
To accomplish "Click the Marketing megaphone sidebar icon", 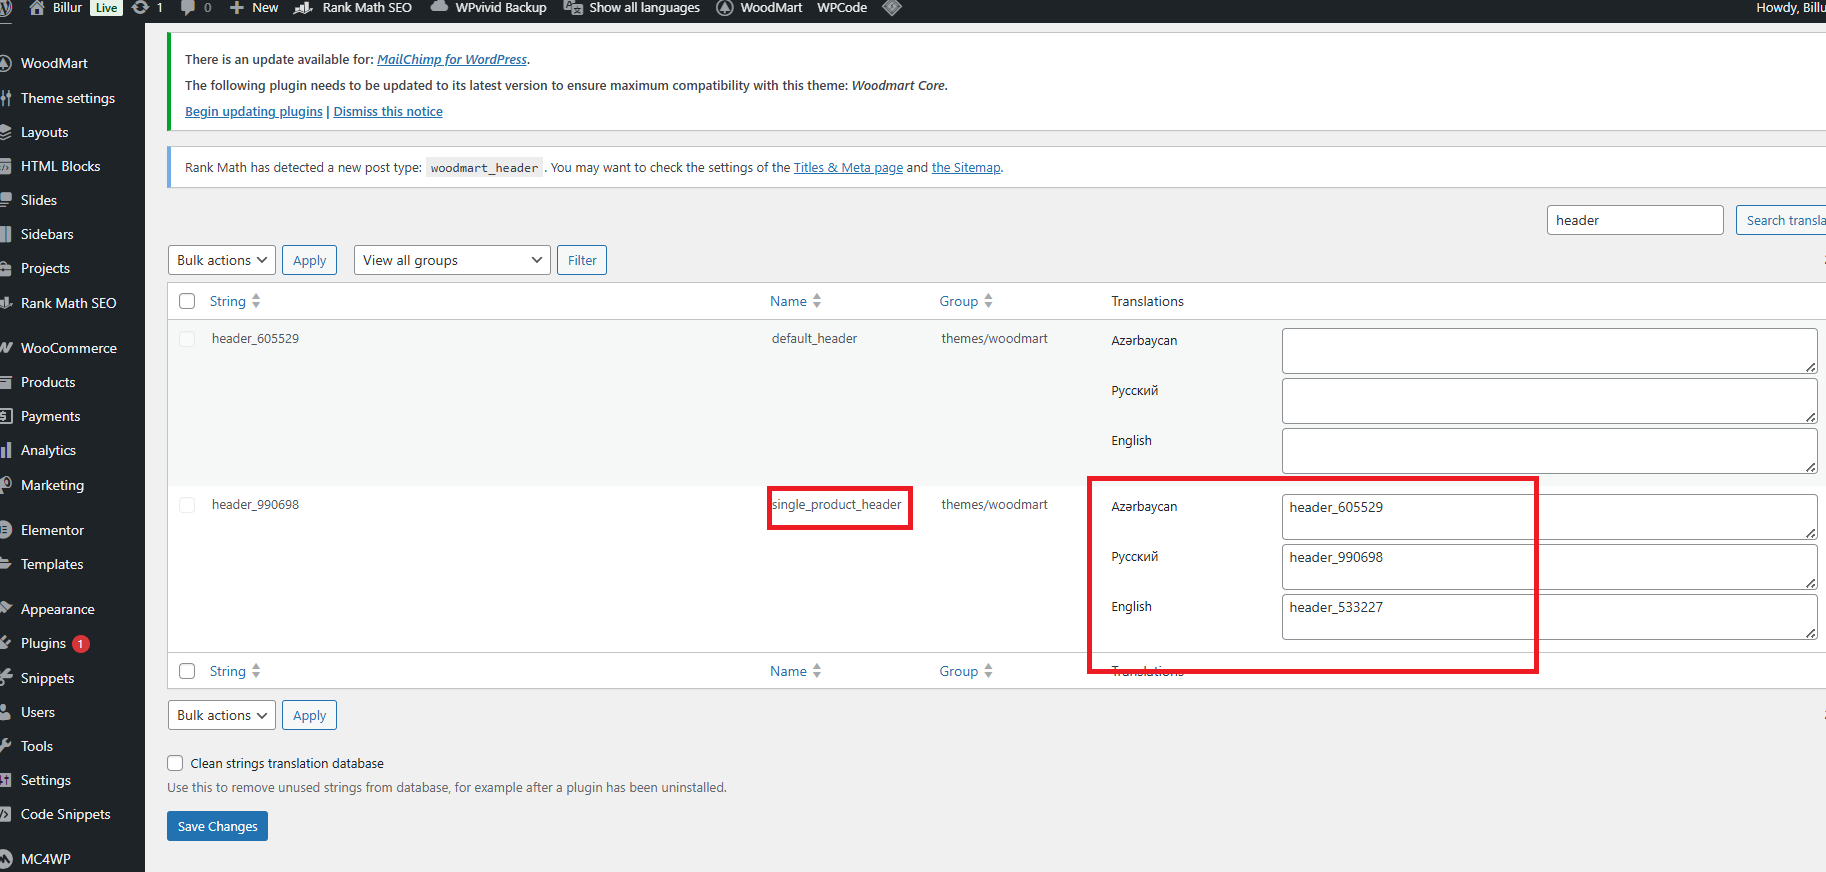I will (x=6, y=485).
